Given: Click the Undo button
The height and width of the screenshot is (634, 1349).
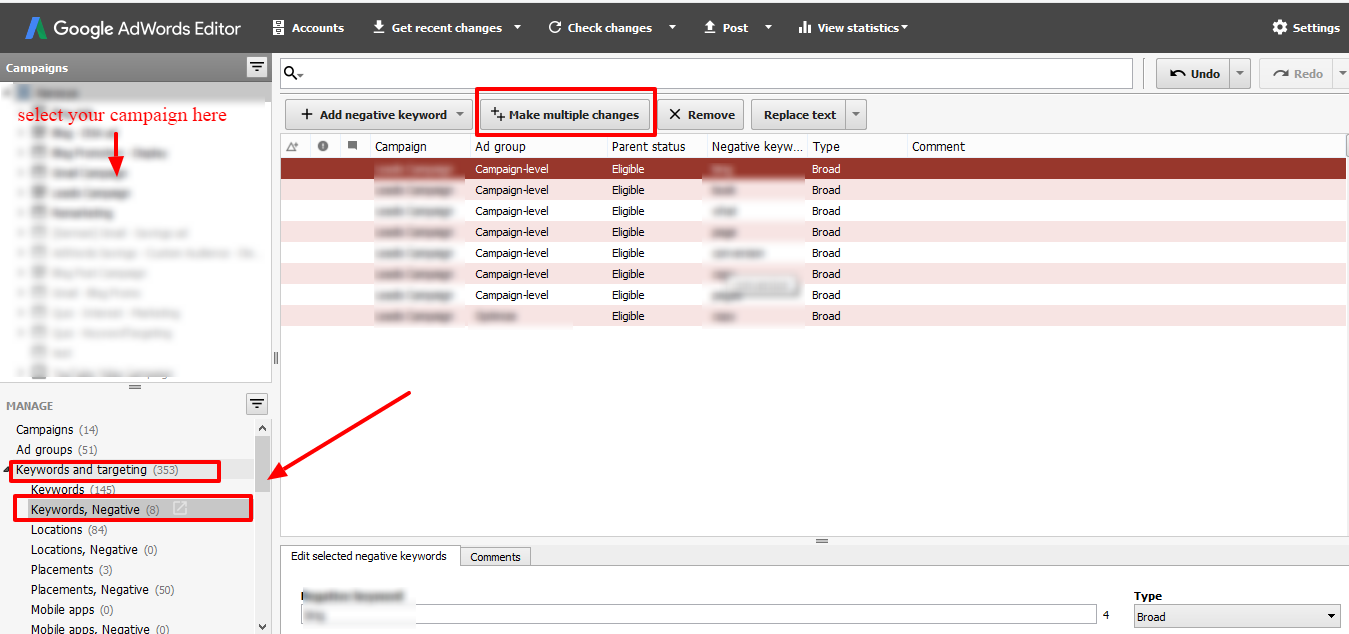Looking at the screenshot, I should pos(1192,74).
